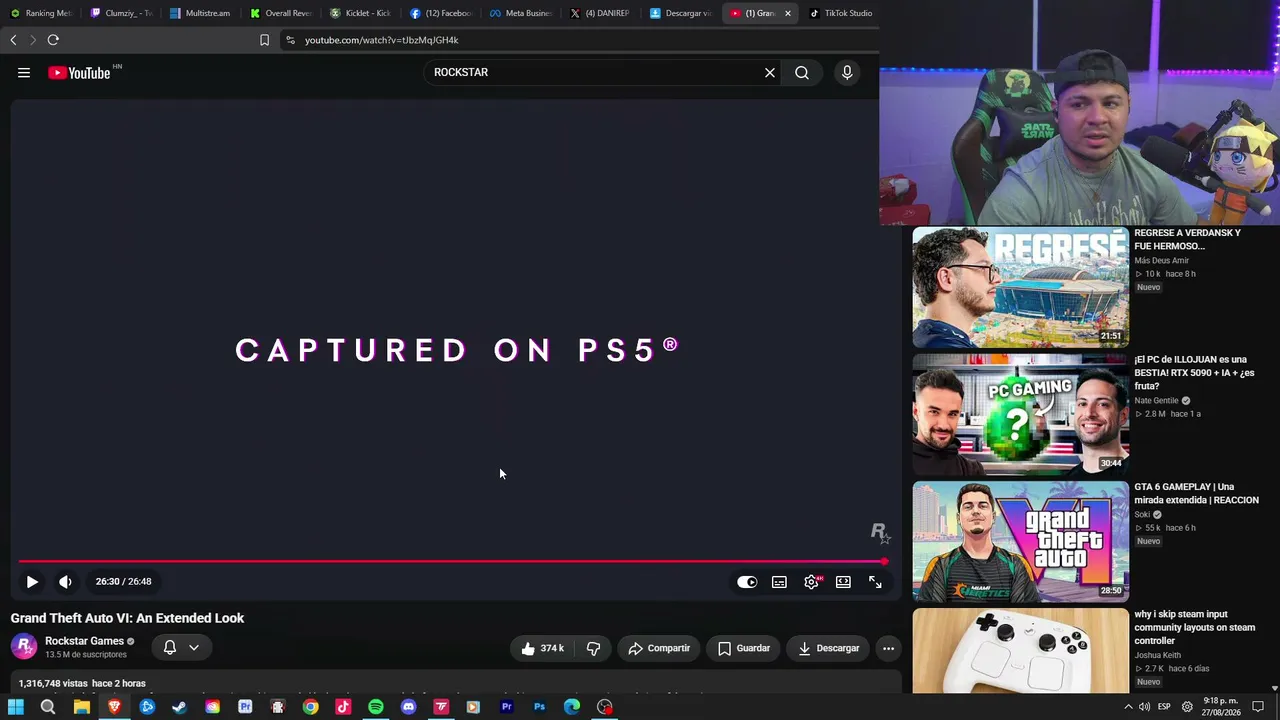Download the video with Descargar
This screenshot has width=1280, height=720.
click(x=828, y=648)
